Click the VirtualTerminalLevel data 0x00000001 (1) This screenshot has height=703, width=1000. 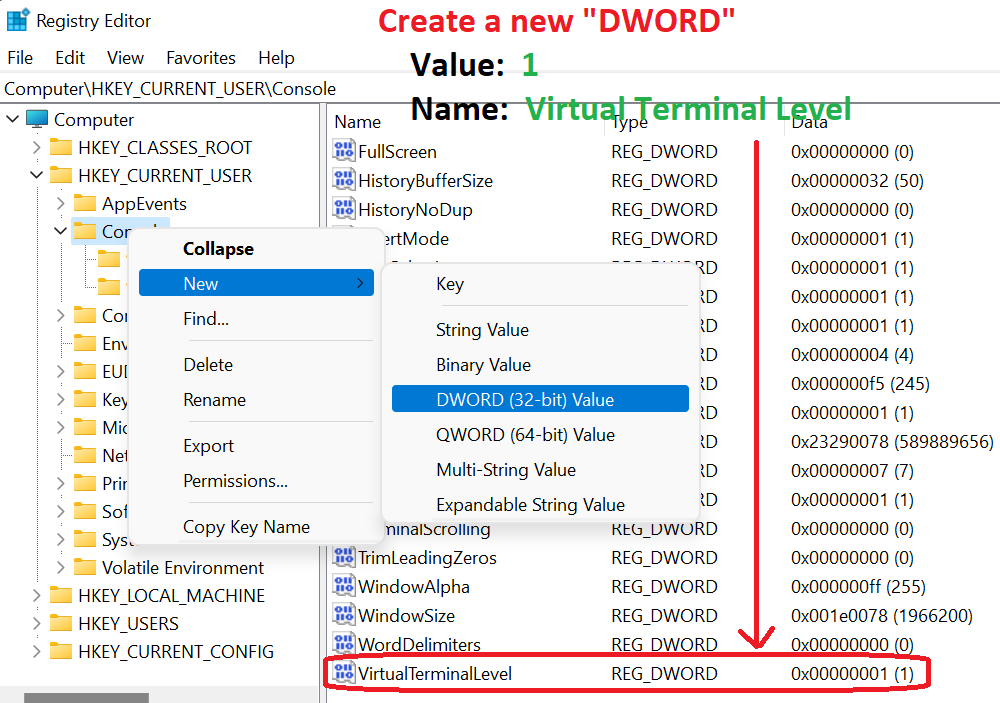point(852,674)
